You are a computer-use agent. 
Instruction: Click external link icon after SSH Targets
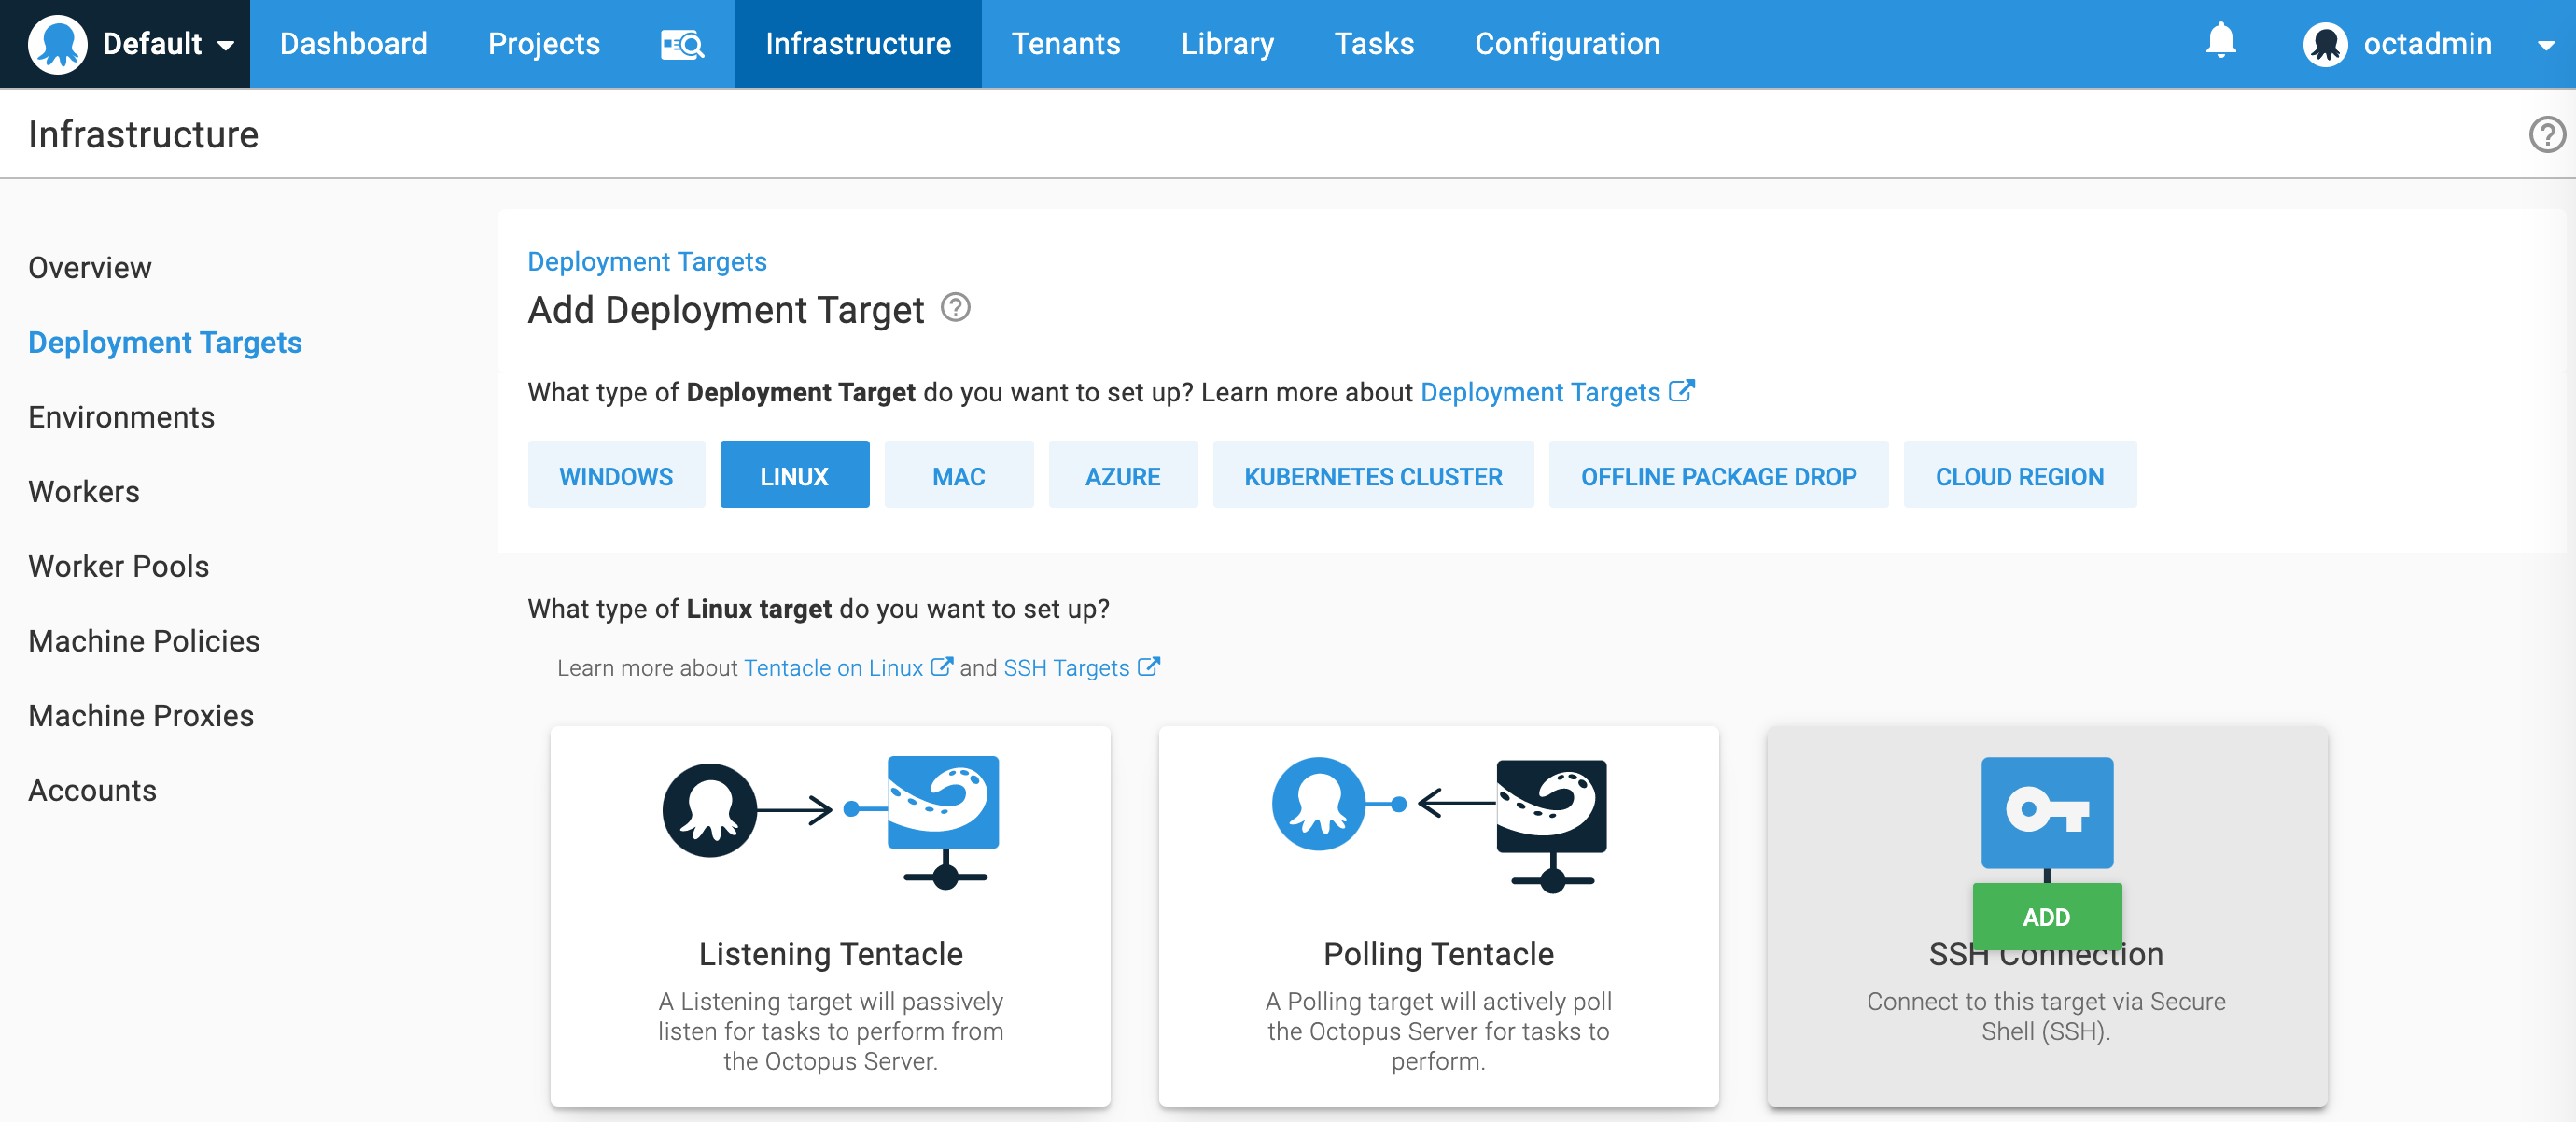coord(1149,667)
